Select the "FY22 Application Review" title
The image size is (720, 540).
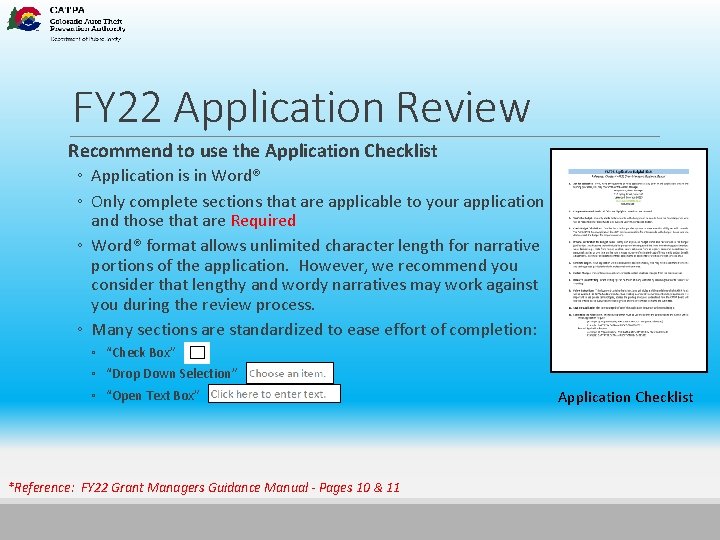[302, 107]
